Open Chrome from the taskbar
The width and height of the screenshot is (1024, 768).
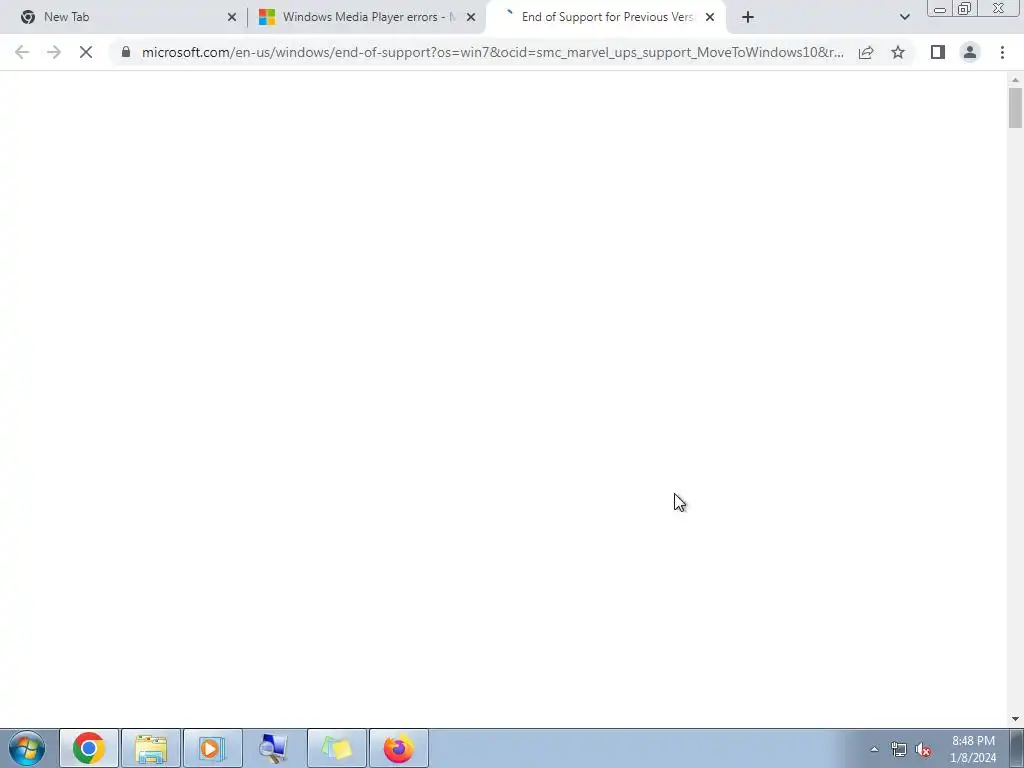[x=89, y=748]
